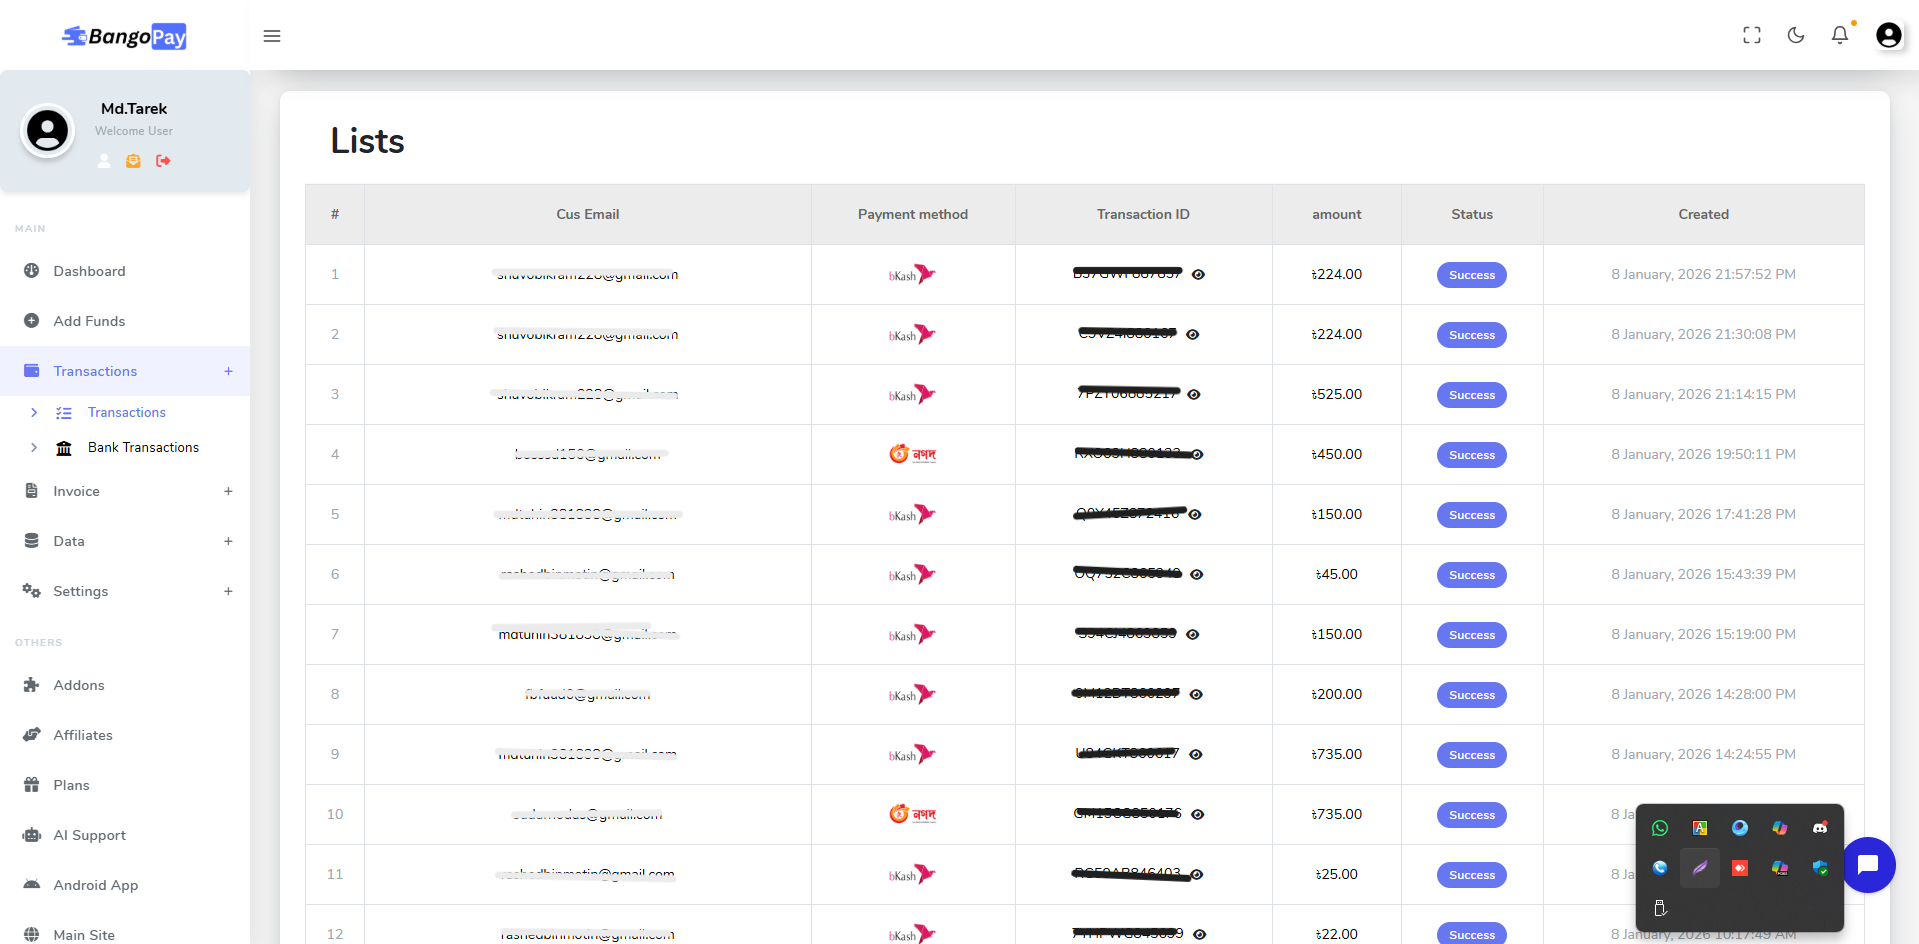Show the hidden Transaction ID on row 4
The image size is (1919, 944).
pos(1196,455)
